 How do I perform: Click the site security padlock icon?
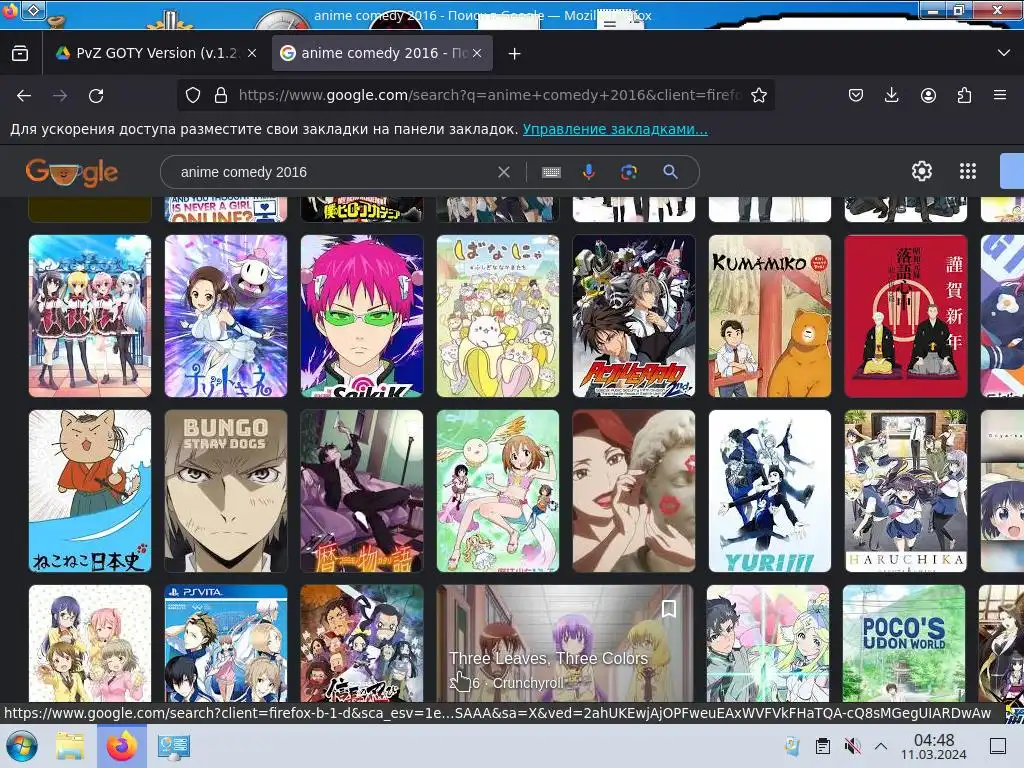221,95
